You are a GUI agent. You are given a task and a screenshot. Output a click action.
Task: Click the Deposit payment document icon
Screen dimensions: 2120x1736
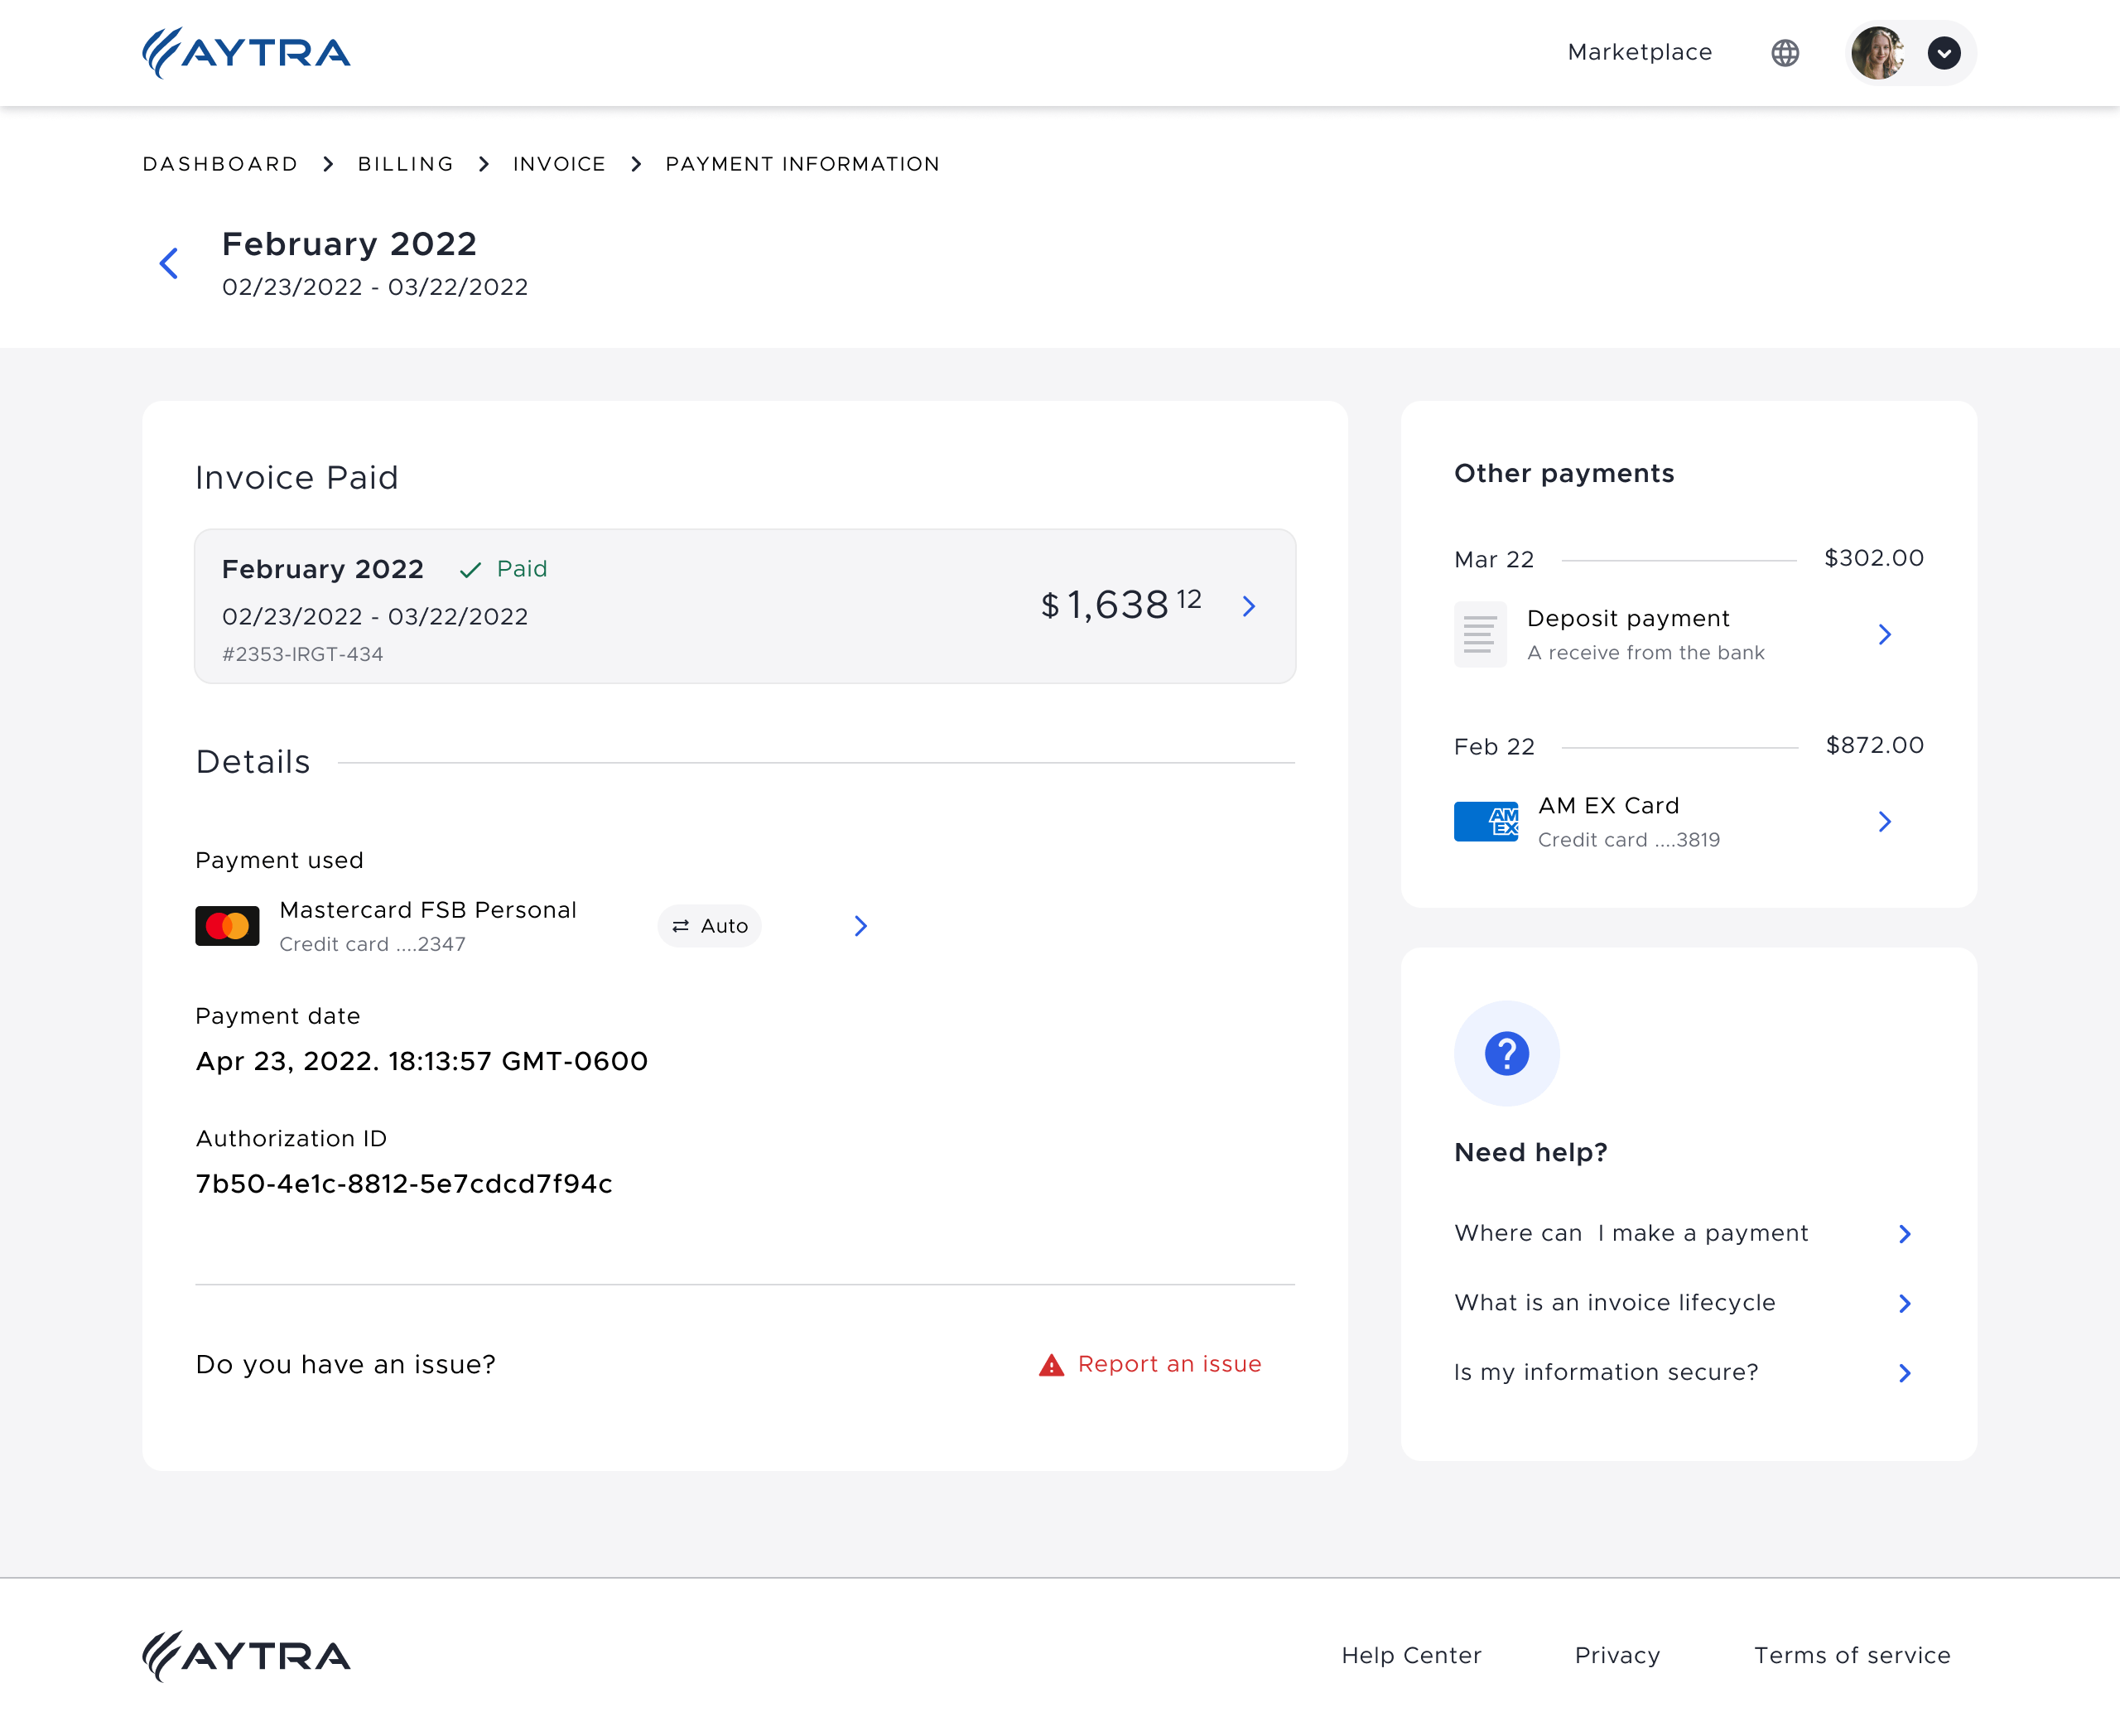(x=1480, y=634)
